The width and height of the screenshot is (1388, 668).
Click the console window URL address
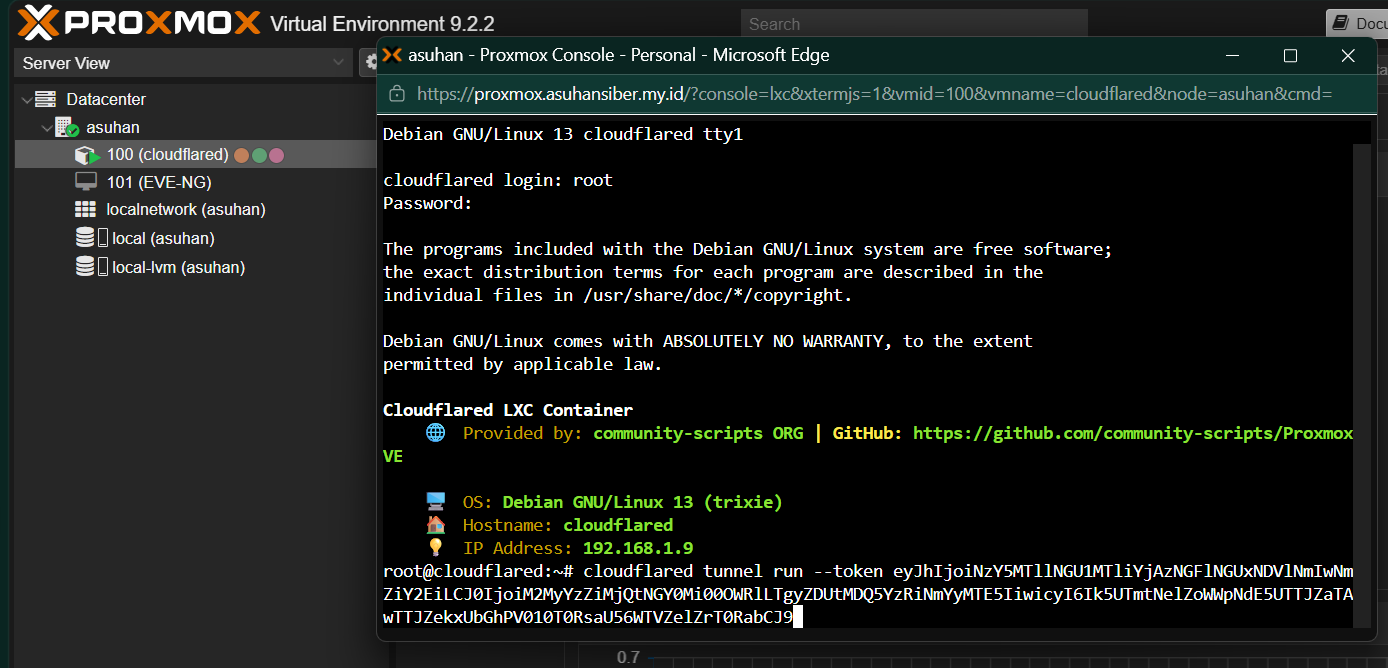click(x=875, y=94)
